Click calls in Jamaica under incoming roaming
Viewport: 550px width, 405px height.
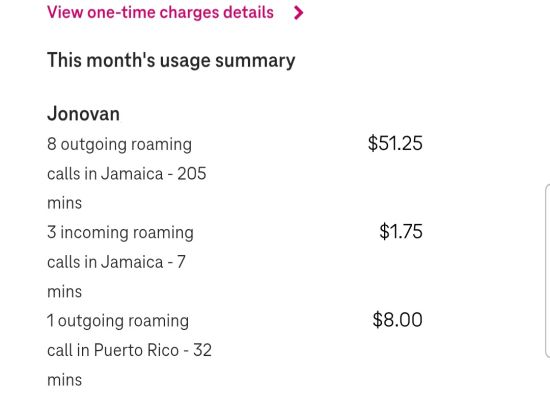105,262
